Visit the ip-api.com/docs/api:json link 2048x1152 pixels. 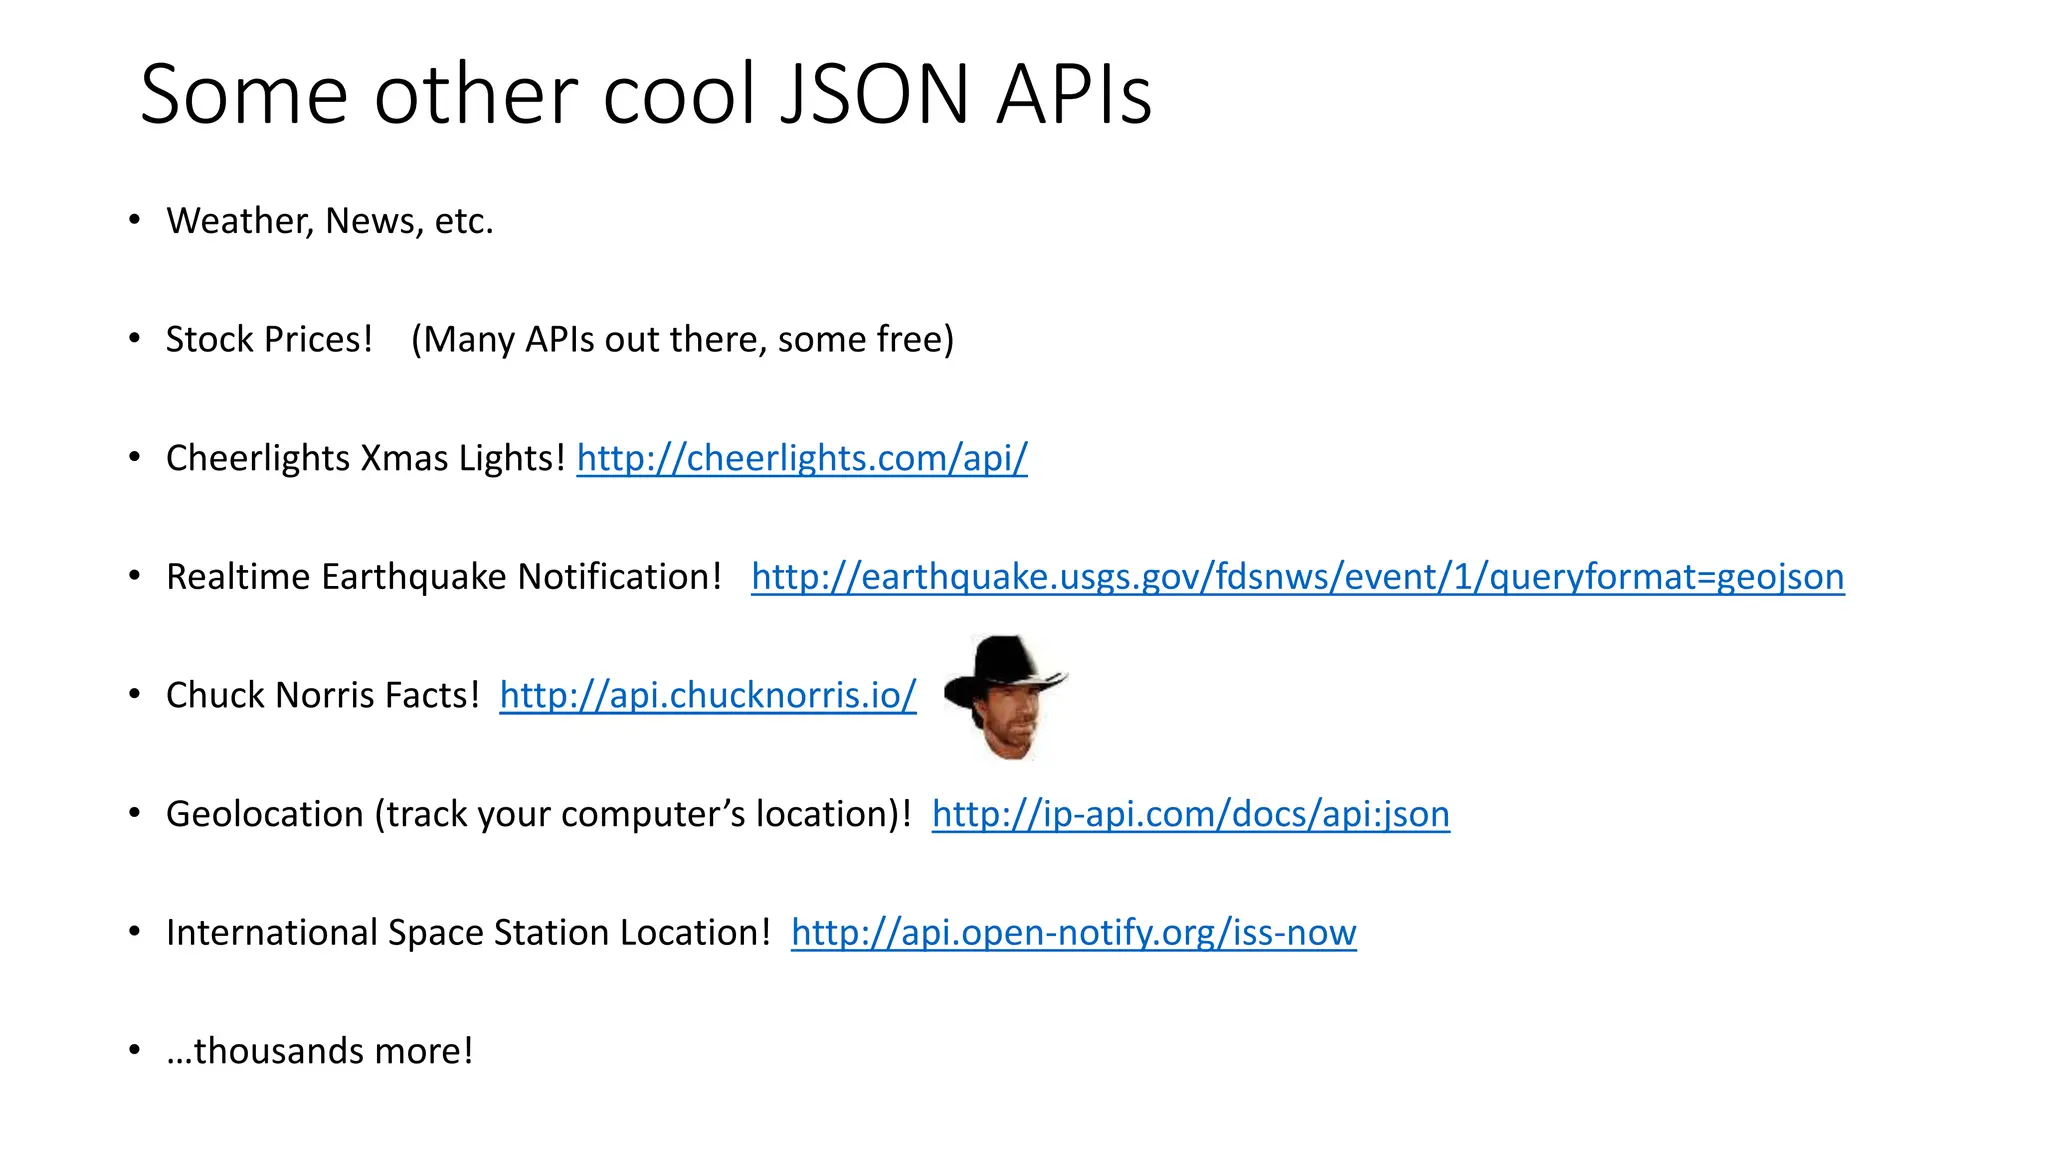1191,814
